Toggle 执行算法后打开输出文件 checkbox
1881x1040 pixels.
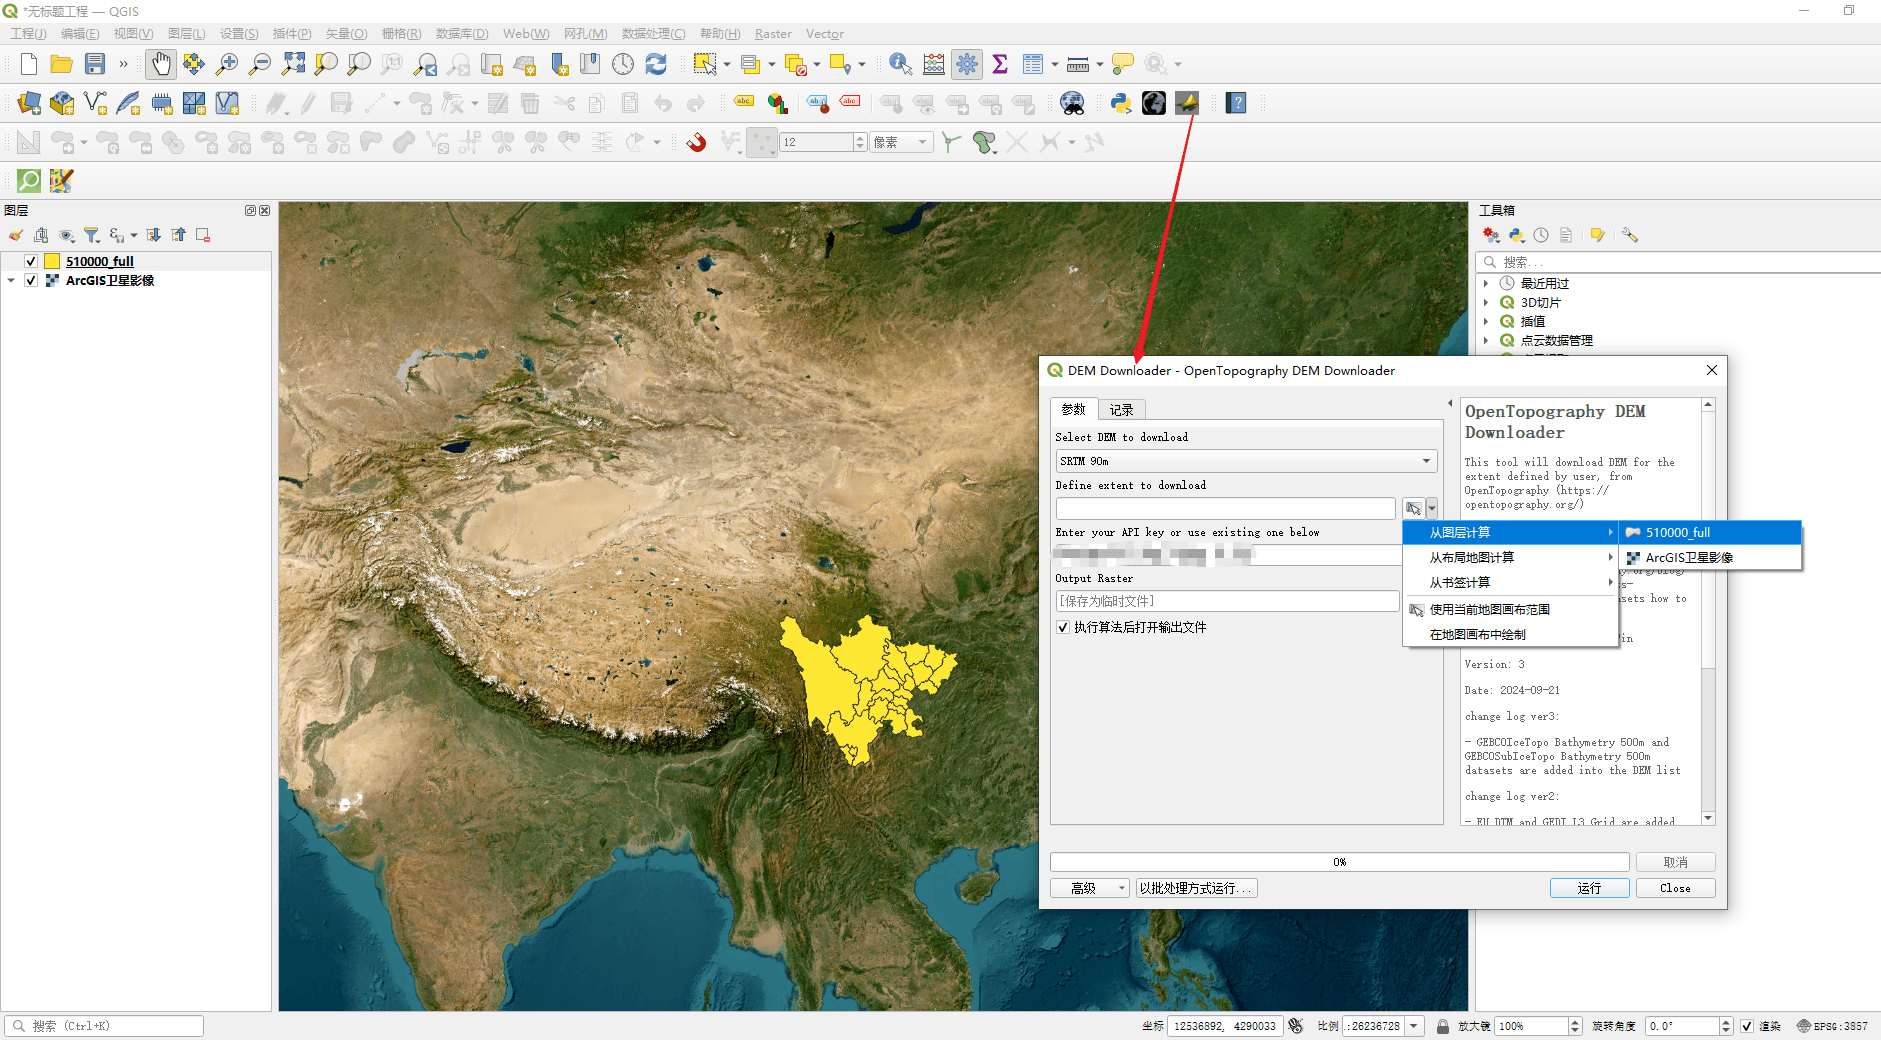point(1063,627)
